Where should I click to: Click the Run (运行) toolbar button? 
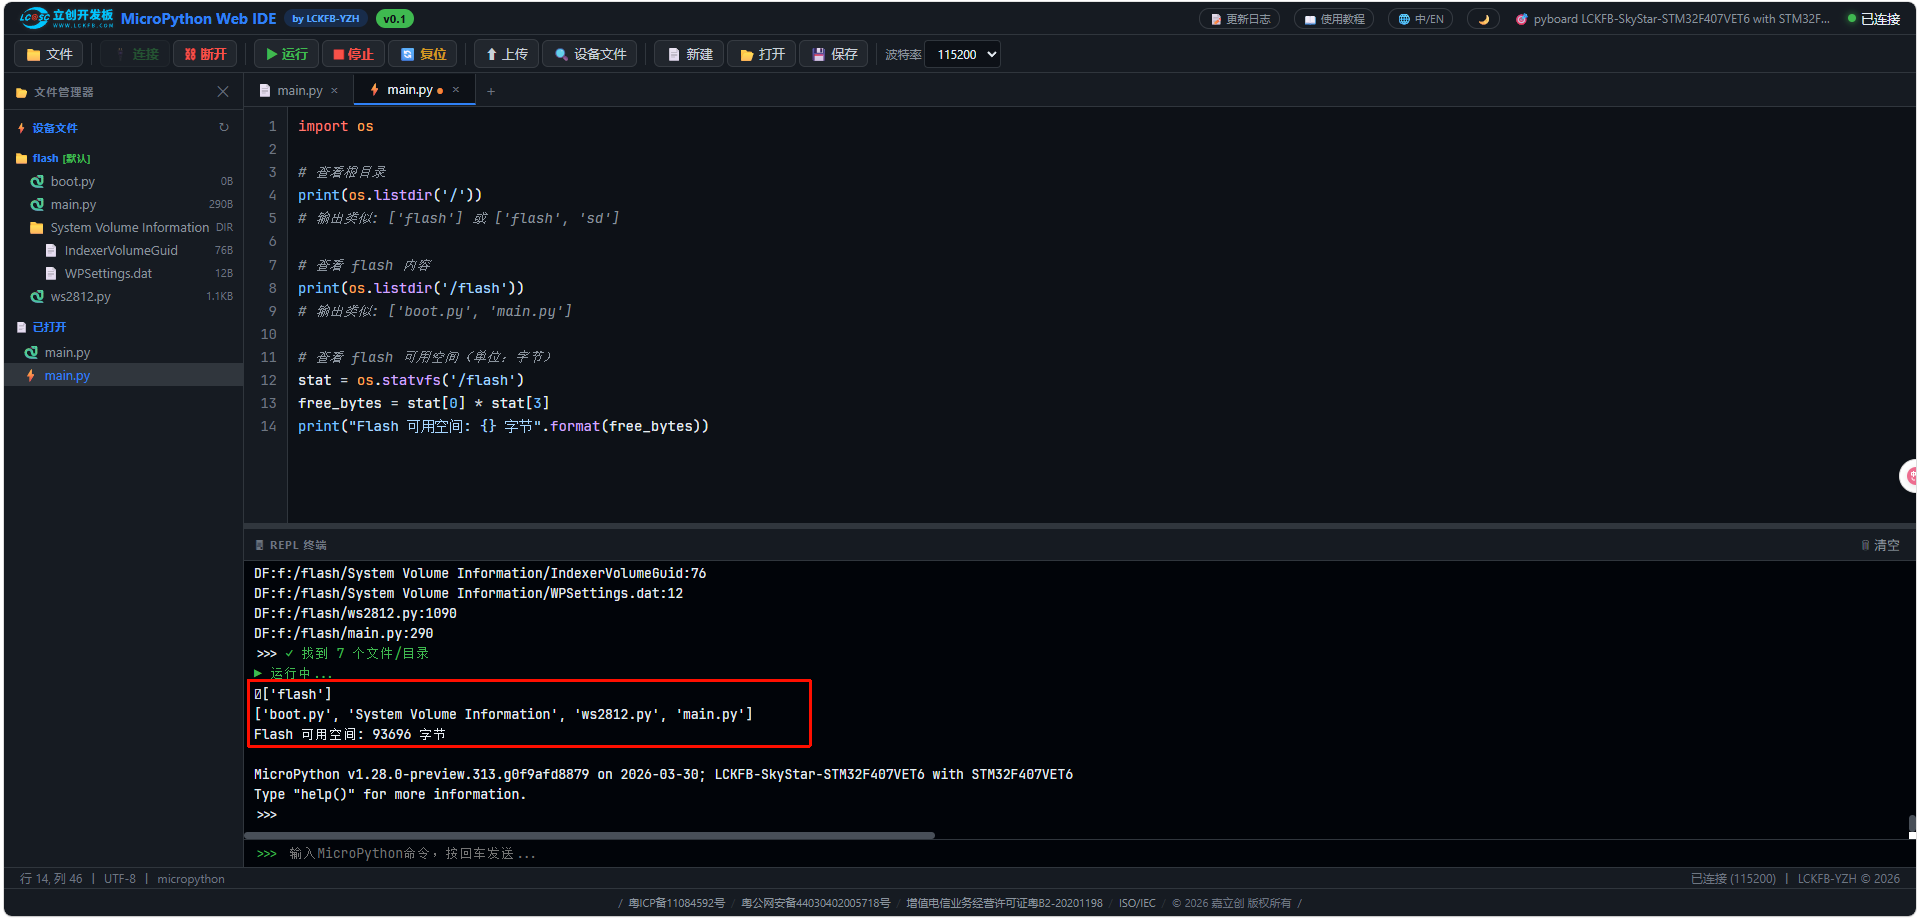[287, 54]
